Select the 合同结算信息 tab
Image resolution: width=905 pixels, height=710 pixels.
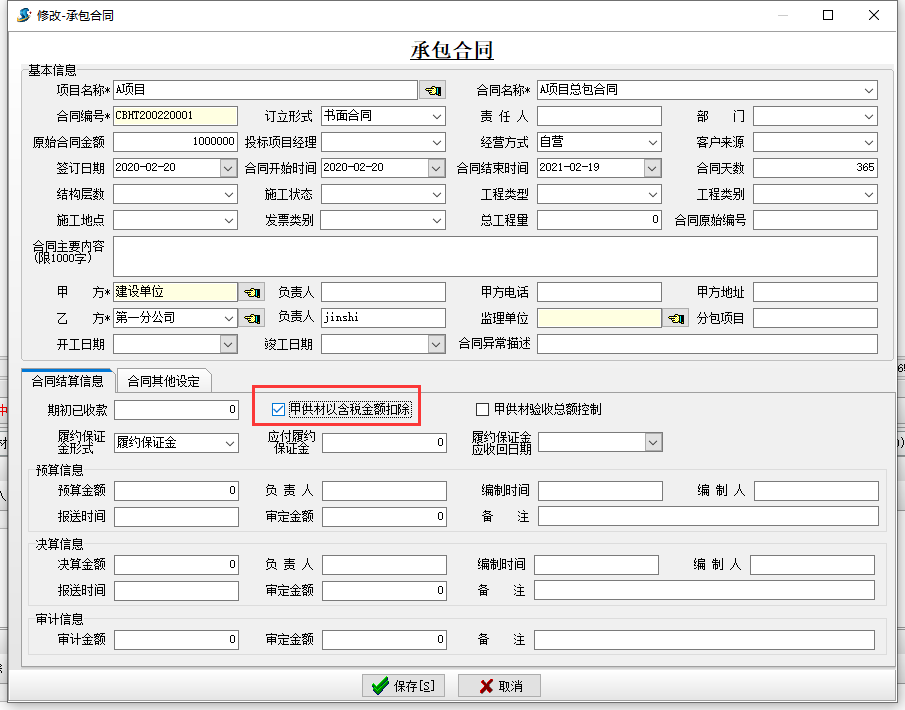(x=67, y=381)
